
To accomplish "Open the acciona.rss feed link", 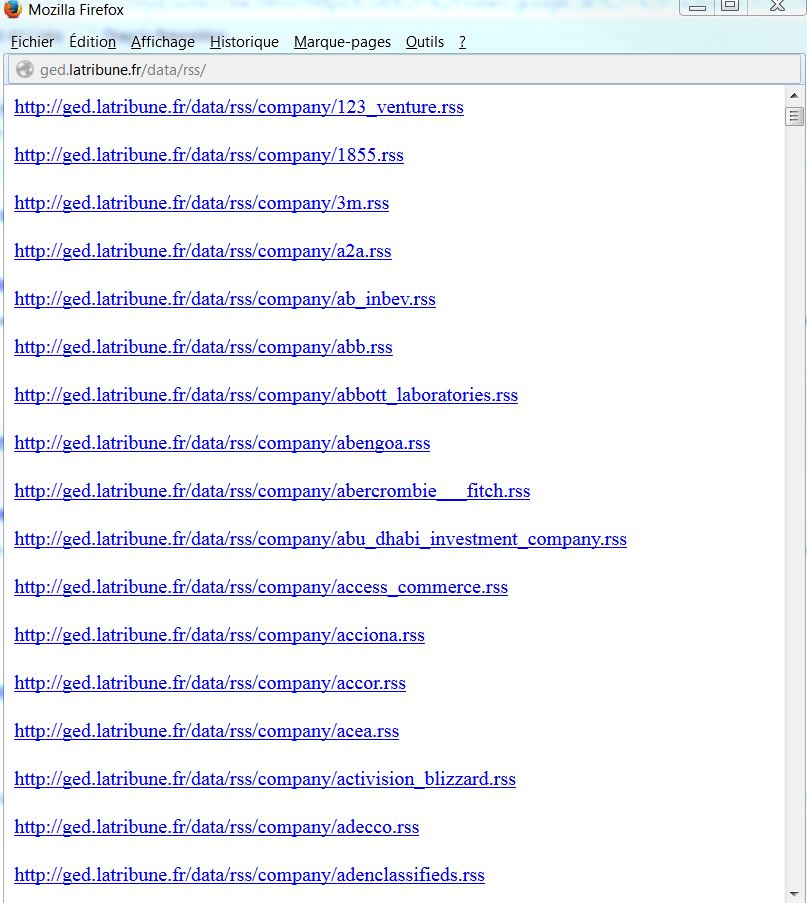I will pyautogui.click(x=219, y=635).
